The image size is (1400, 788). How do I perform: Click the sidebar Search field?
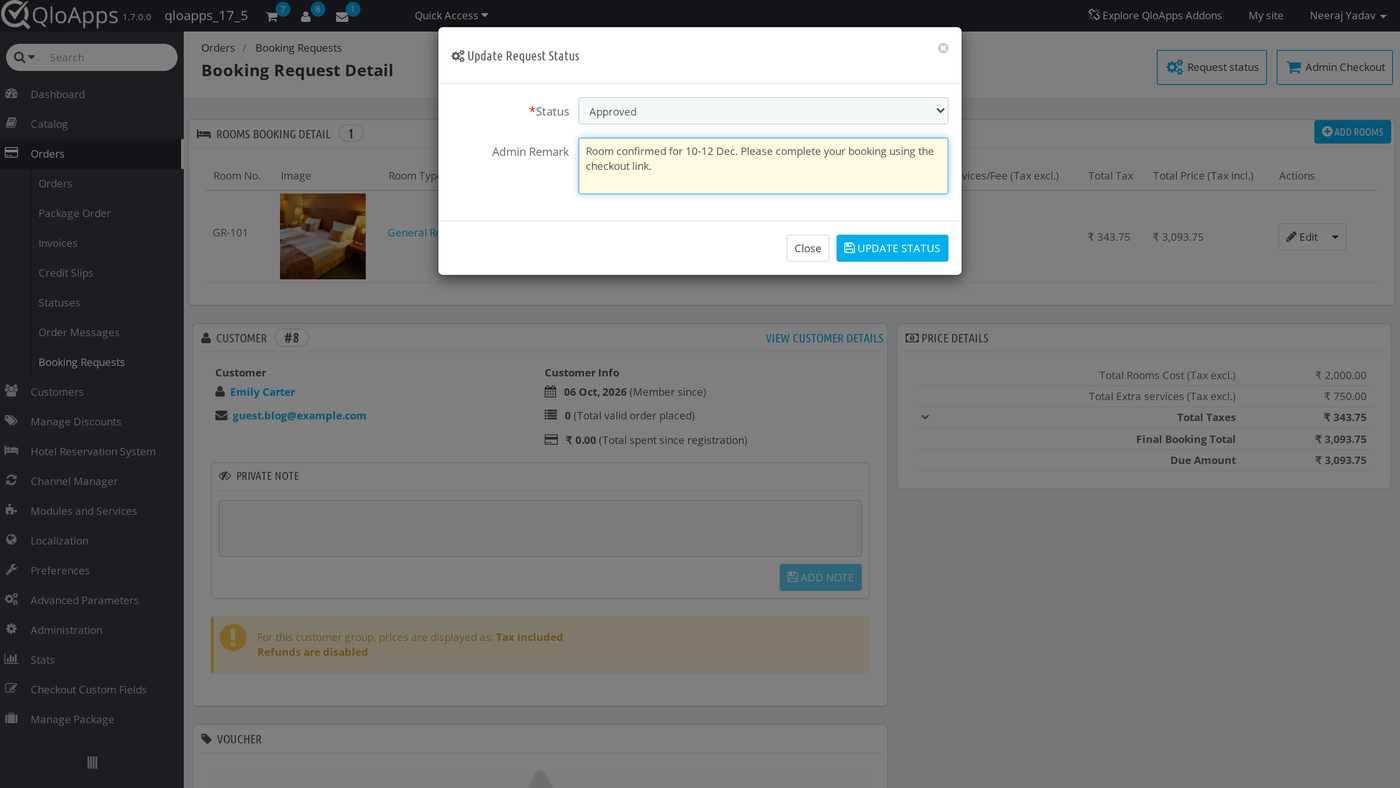110,58
